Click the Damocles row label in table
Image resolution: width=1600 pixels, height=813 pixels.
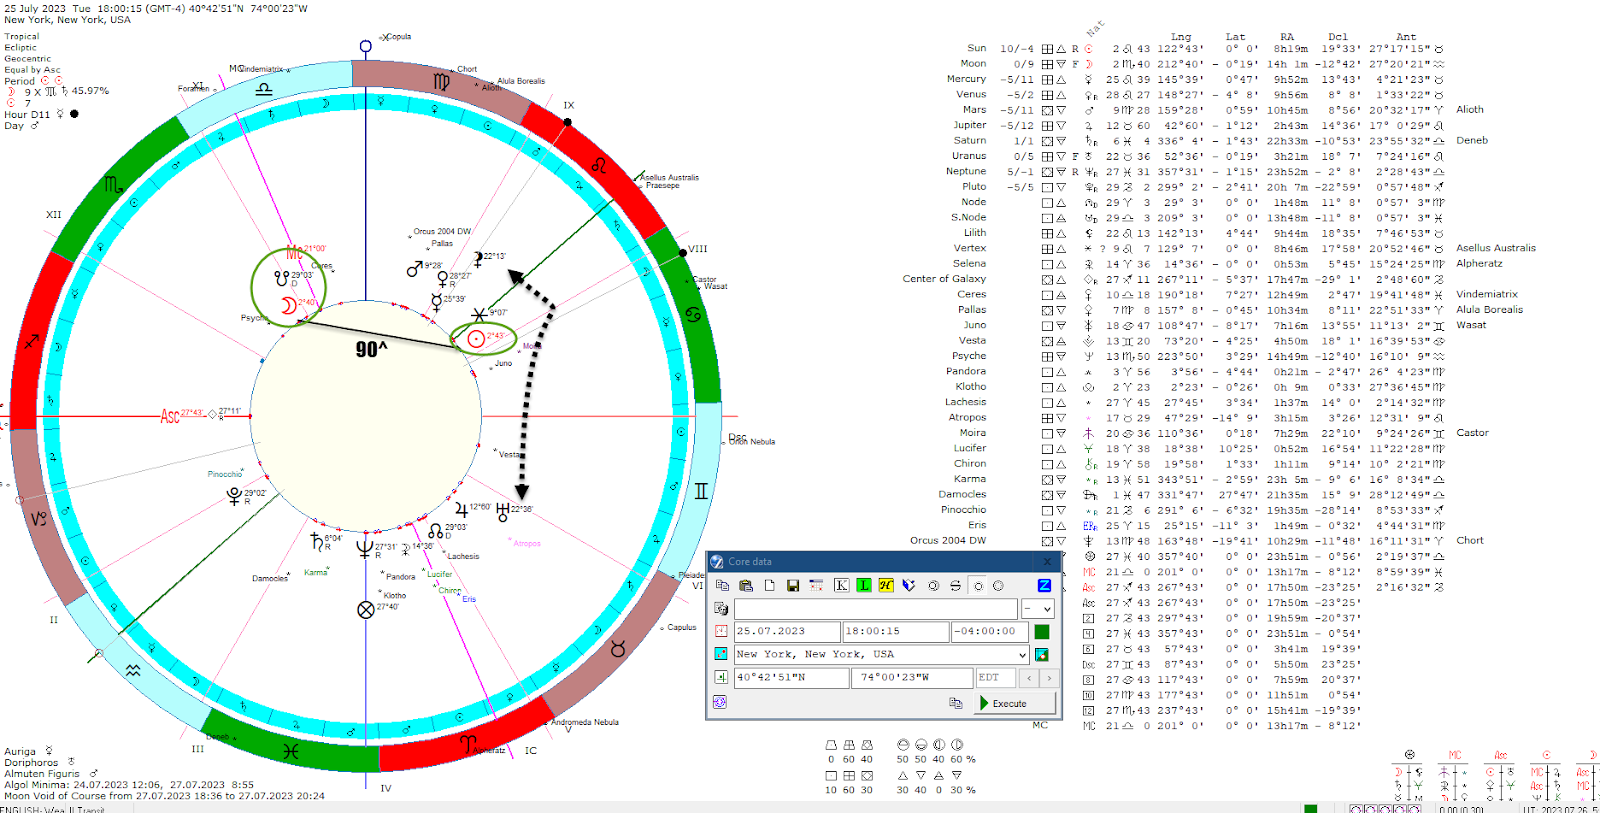coord(962,494)
